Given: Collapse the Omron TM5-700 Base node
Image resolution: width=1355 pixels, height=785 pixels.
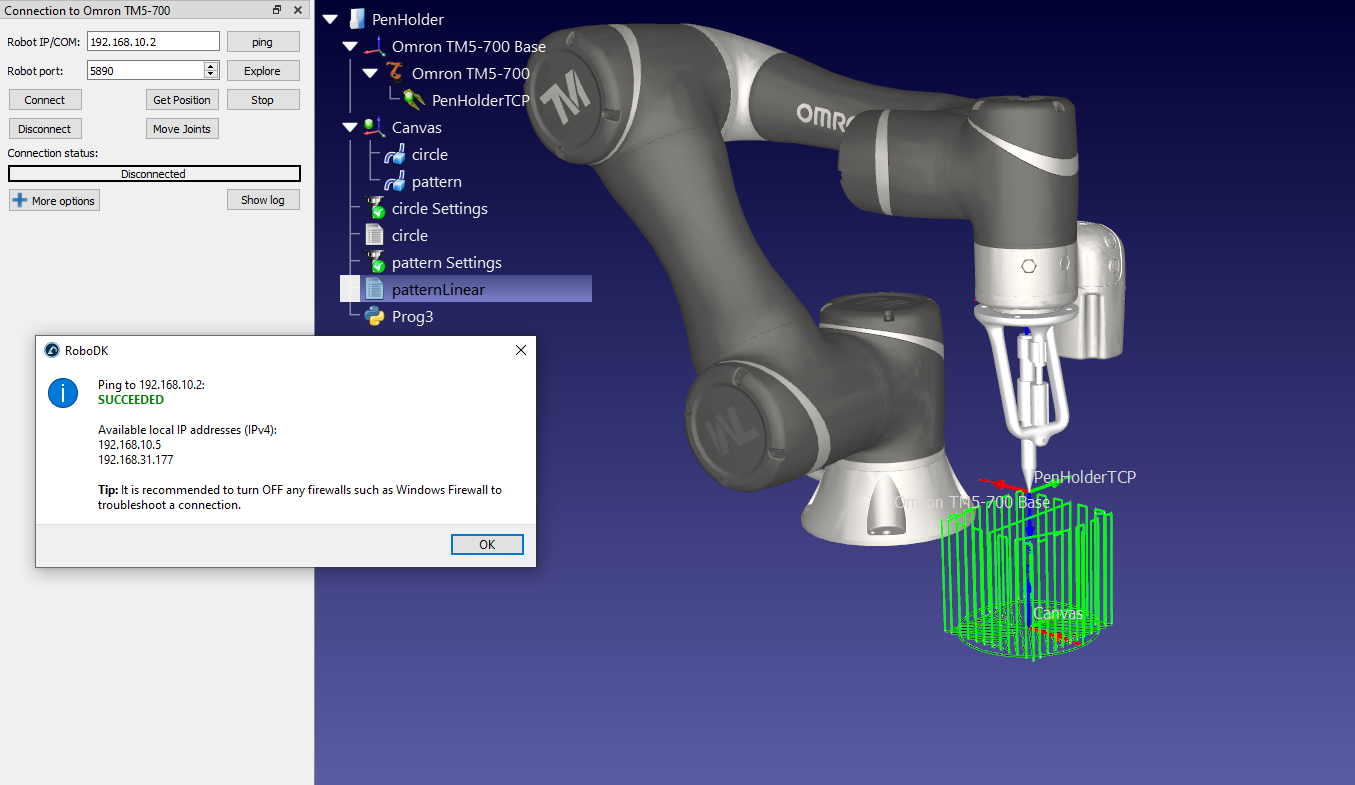Looking at the screenshot, I should tap(349, 47).
